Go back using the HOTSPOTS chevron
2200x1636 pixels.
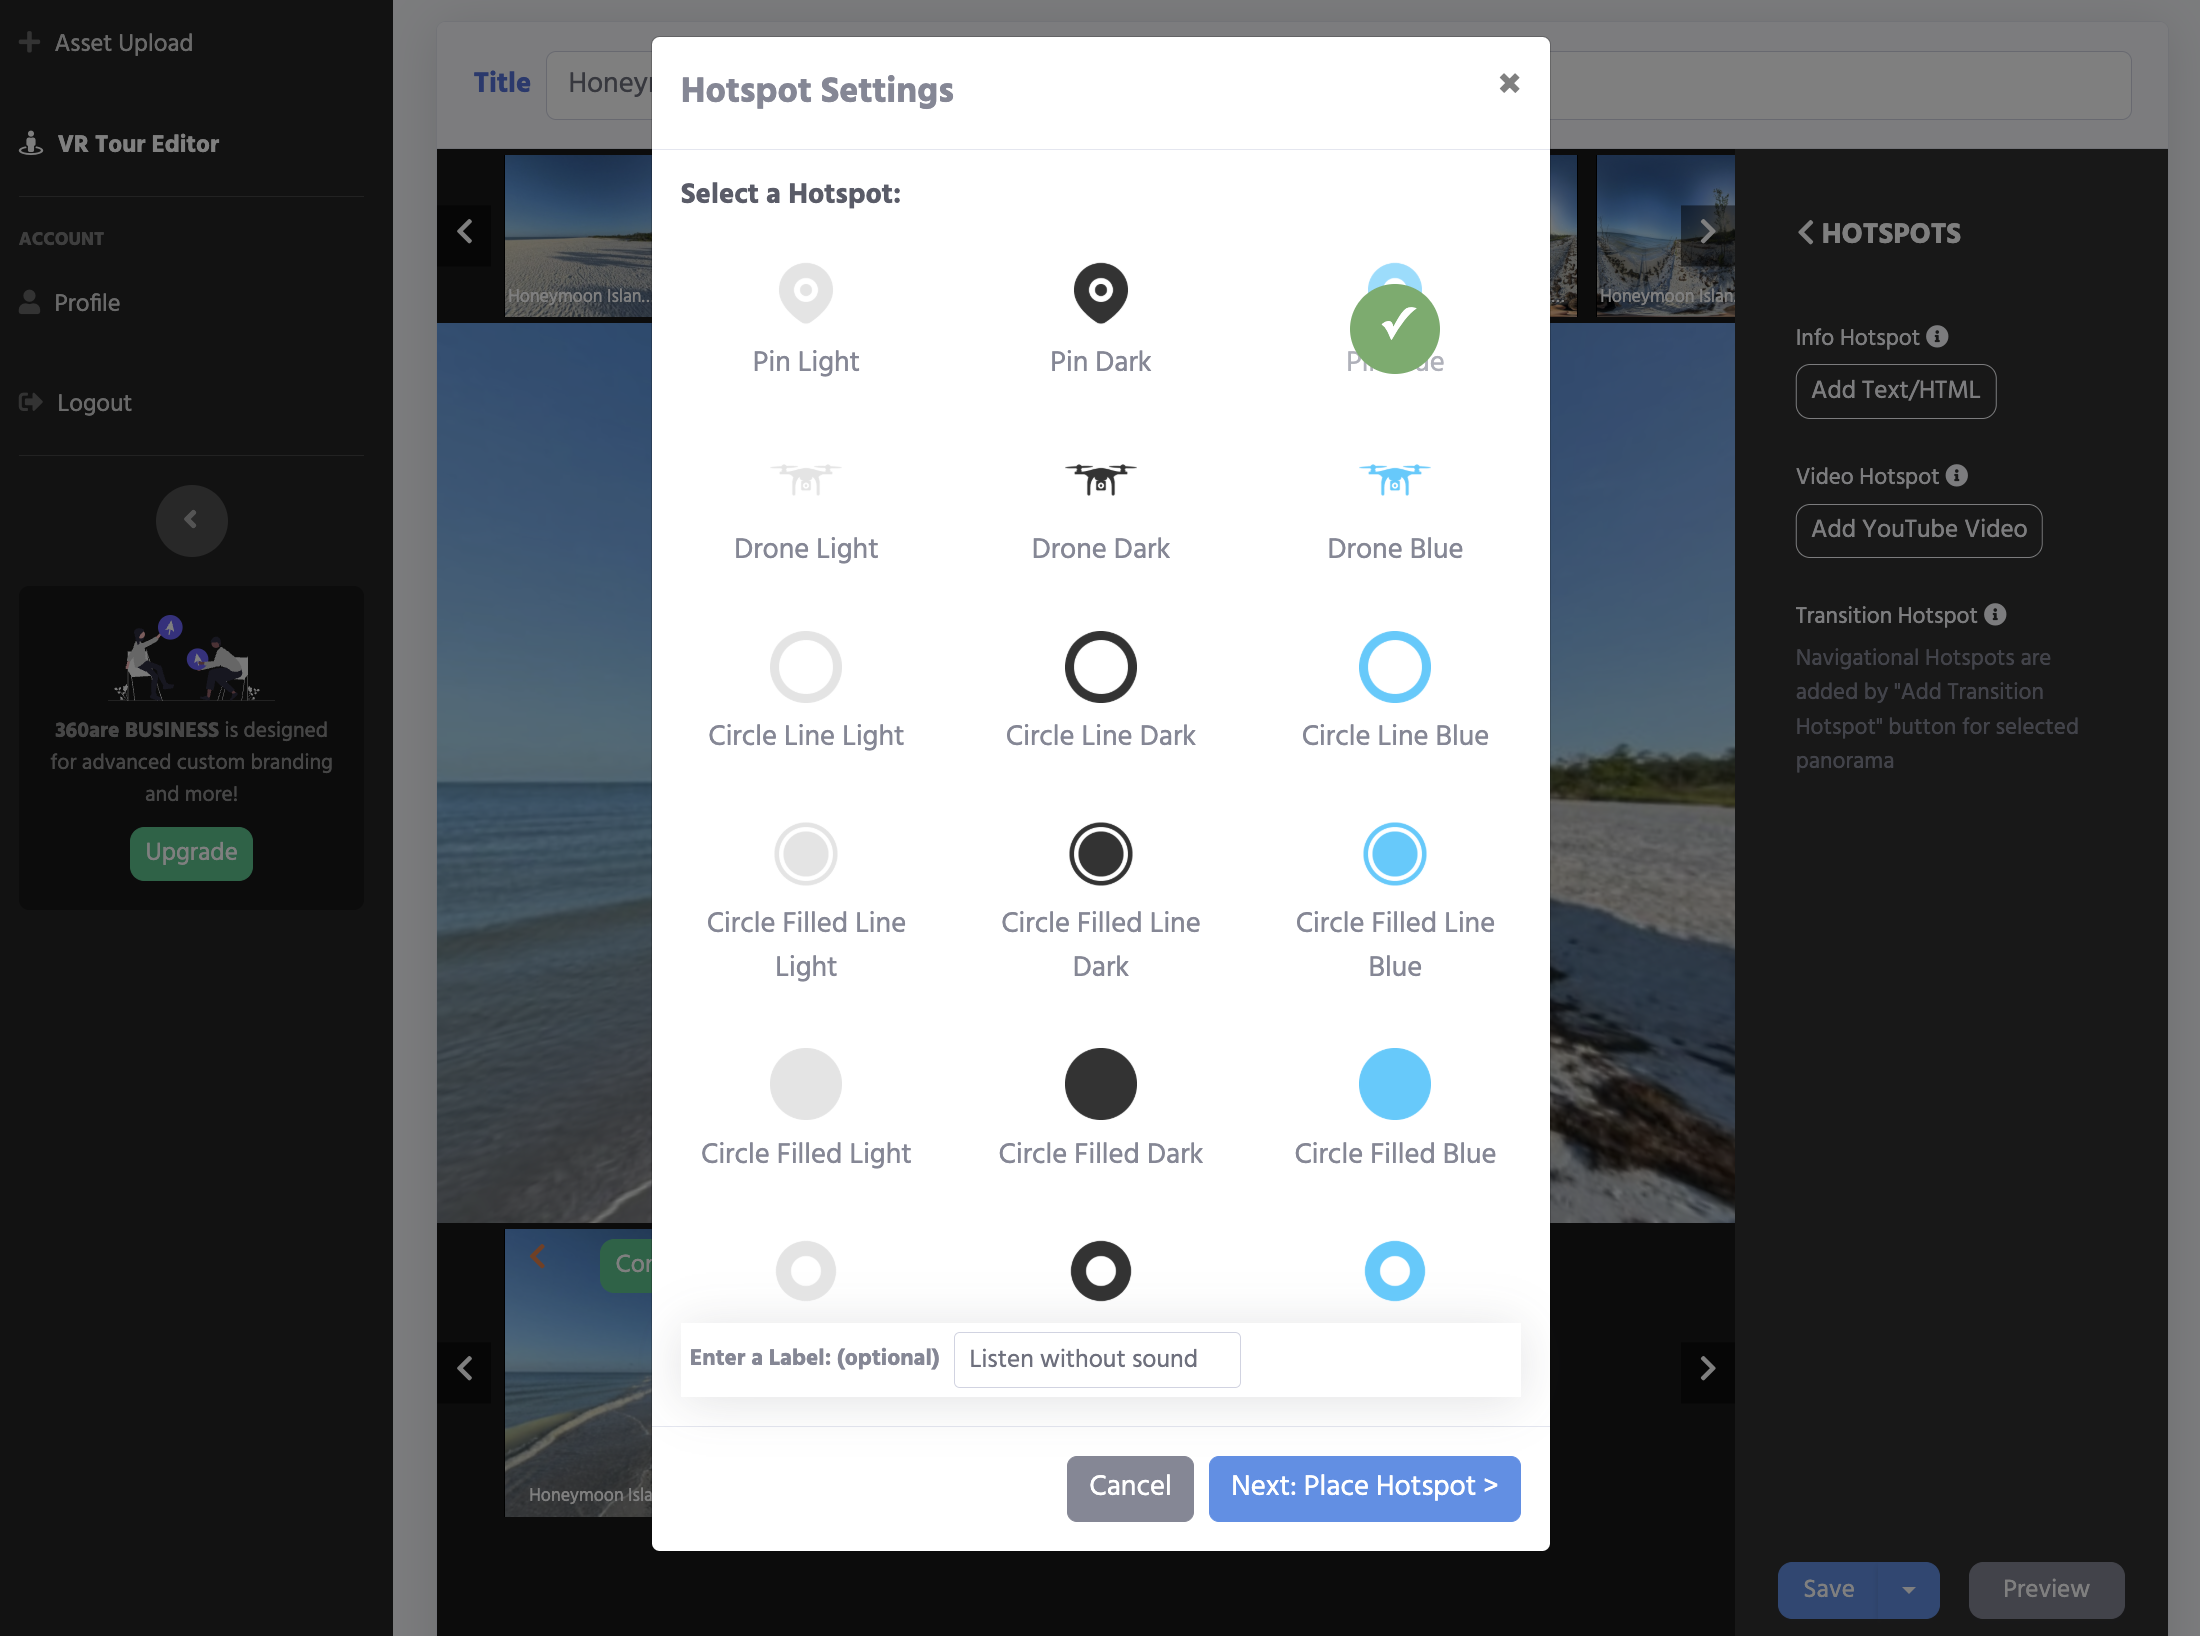(x=1806, y=233)
